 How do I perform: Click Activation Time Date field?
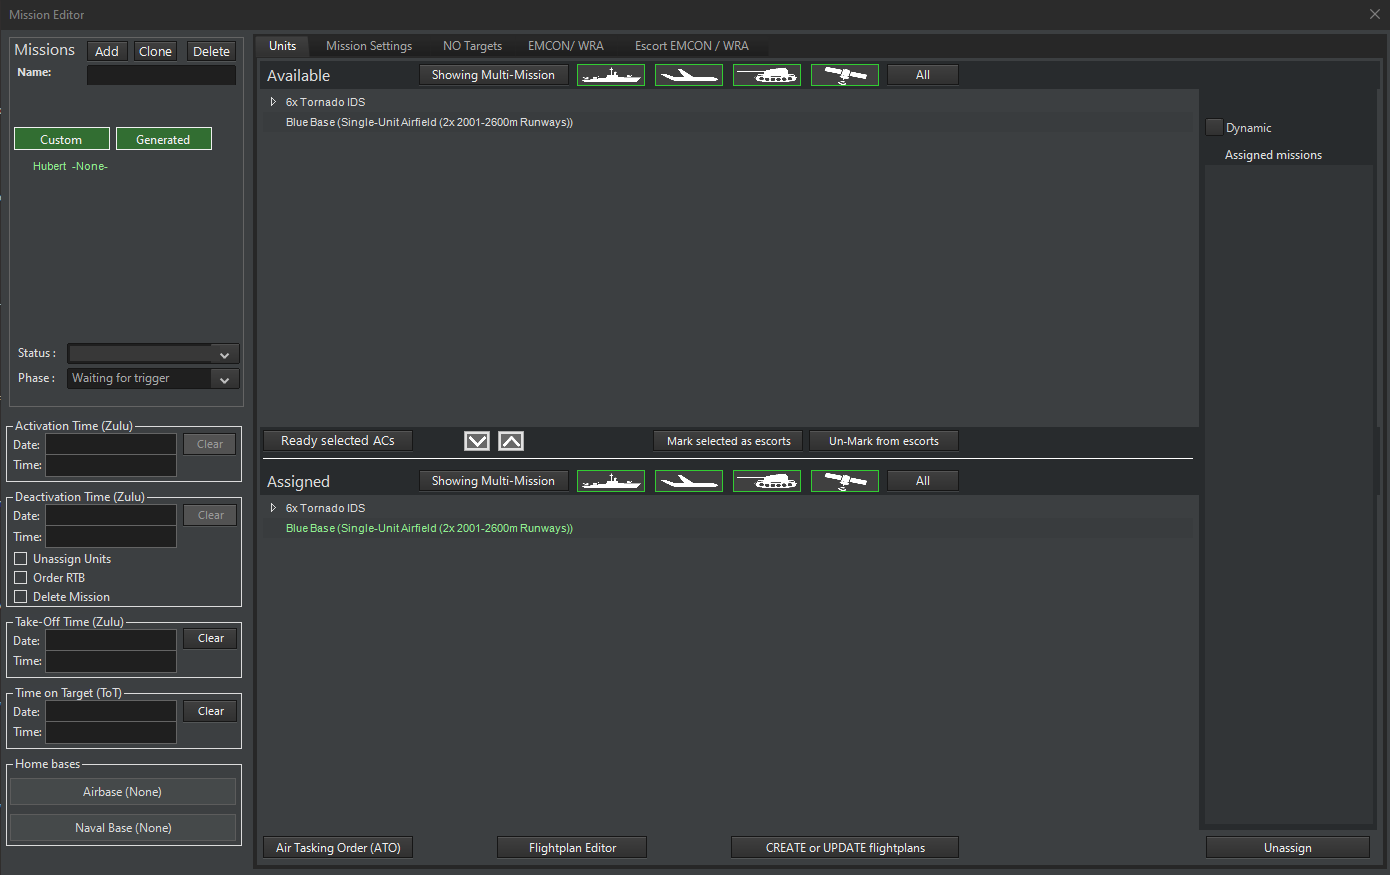pos(111,444)
